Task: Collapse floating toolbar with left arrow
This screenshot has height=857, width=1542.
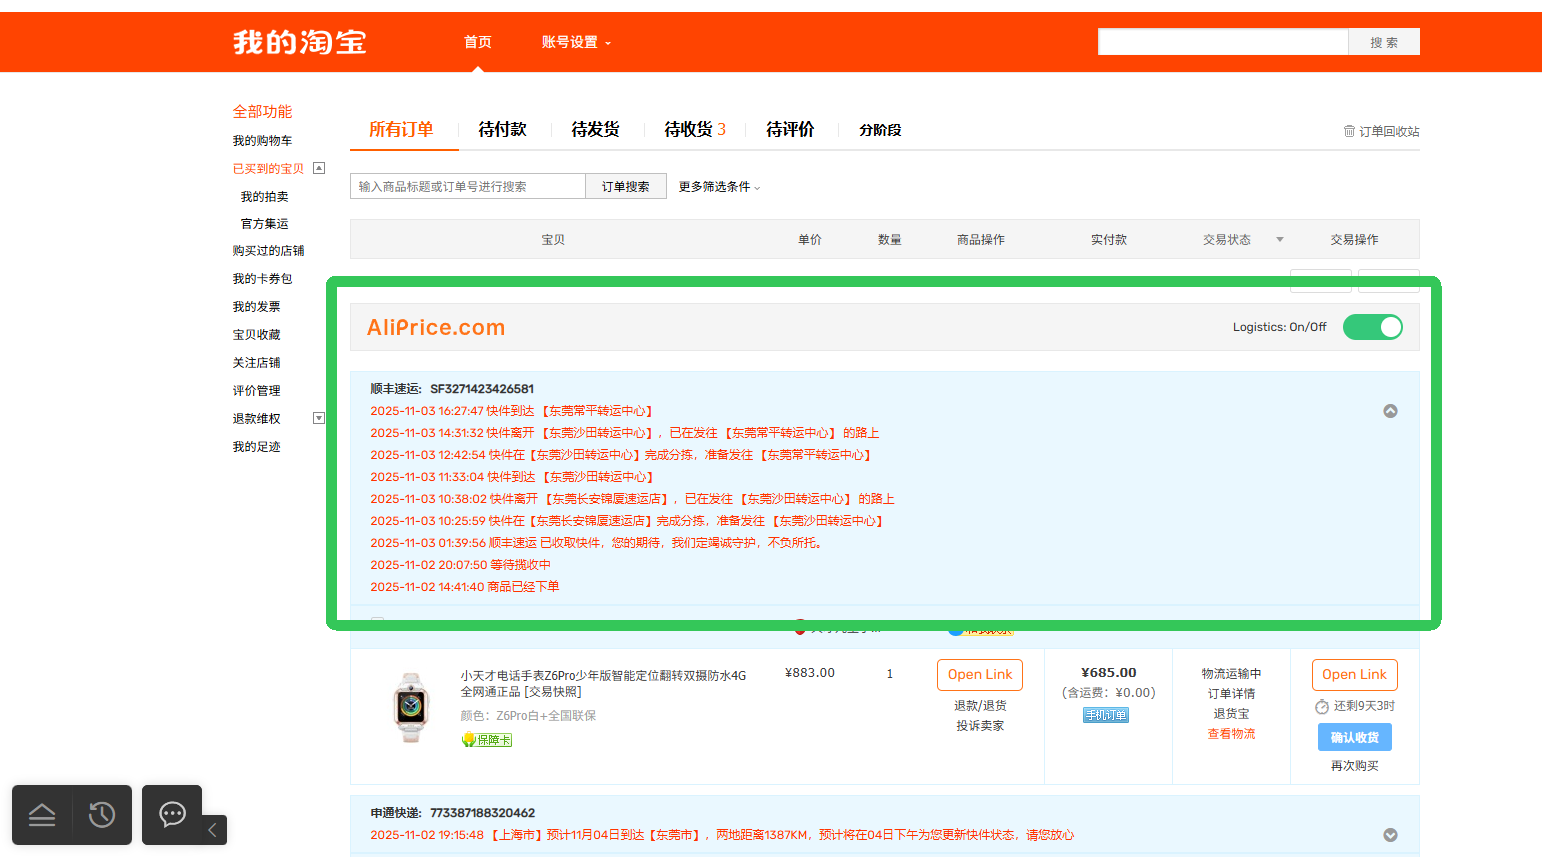Action: click(x=212, y=830)
